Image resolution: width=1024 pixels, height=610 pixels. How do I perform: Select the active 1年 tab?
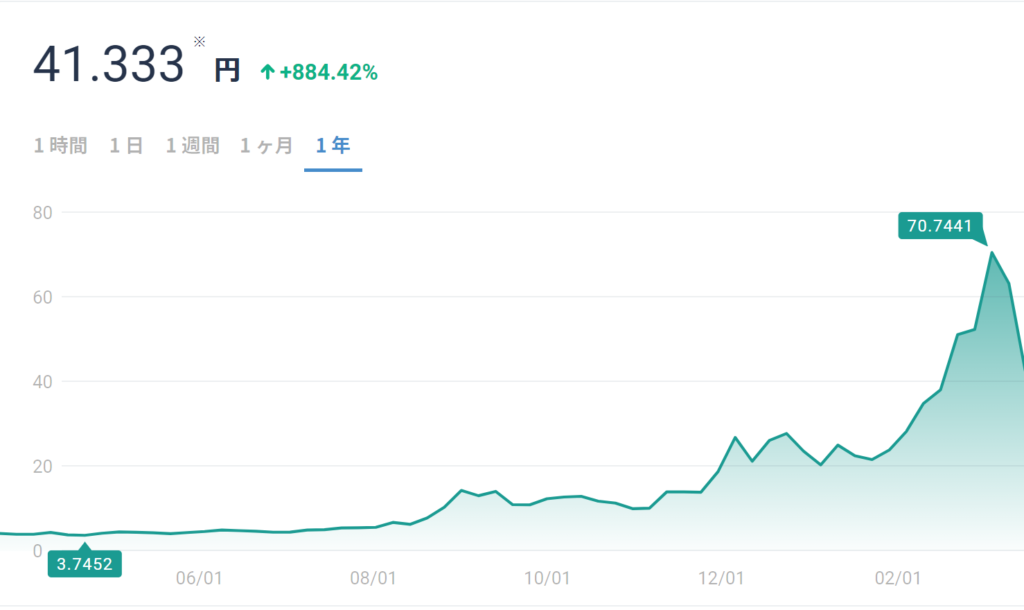click(x=333, y=146)
